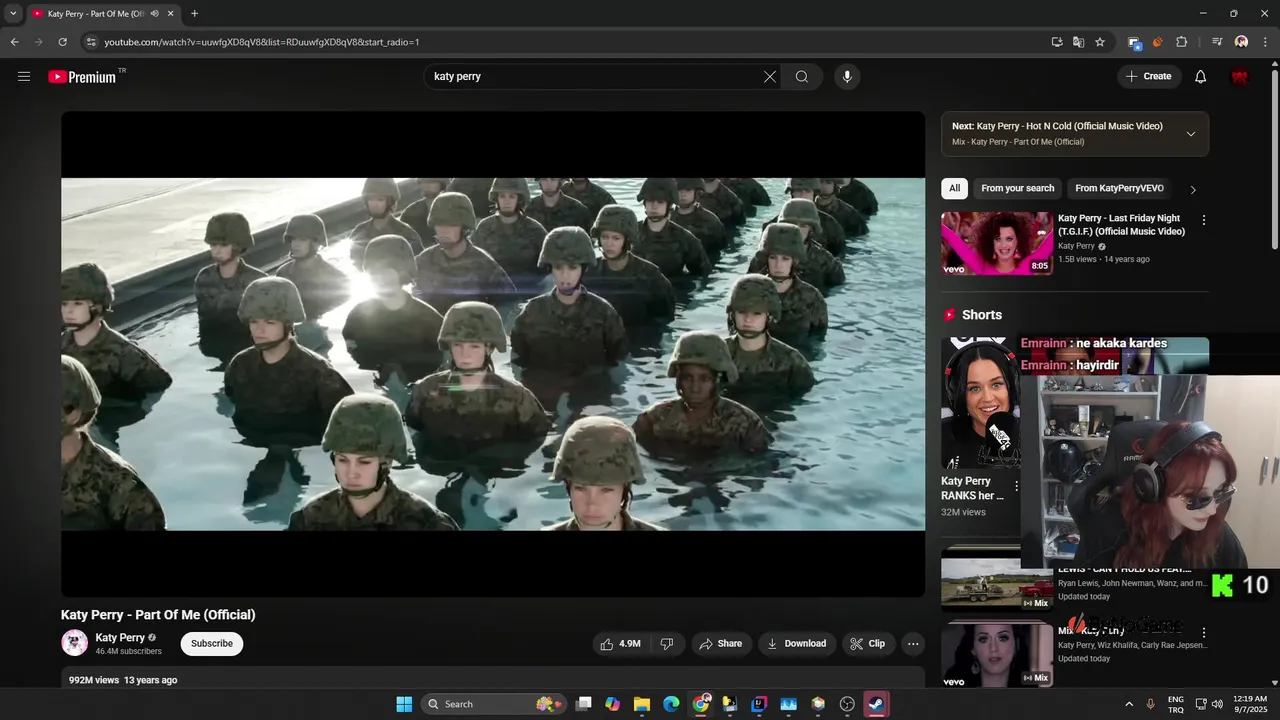Open Microsoft Edge from taskbar
Viewport: 1280px width, 720px height.
671,704
